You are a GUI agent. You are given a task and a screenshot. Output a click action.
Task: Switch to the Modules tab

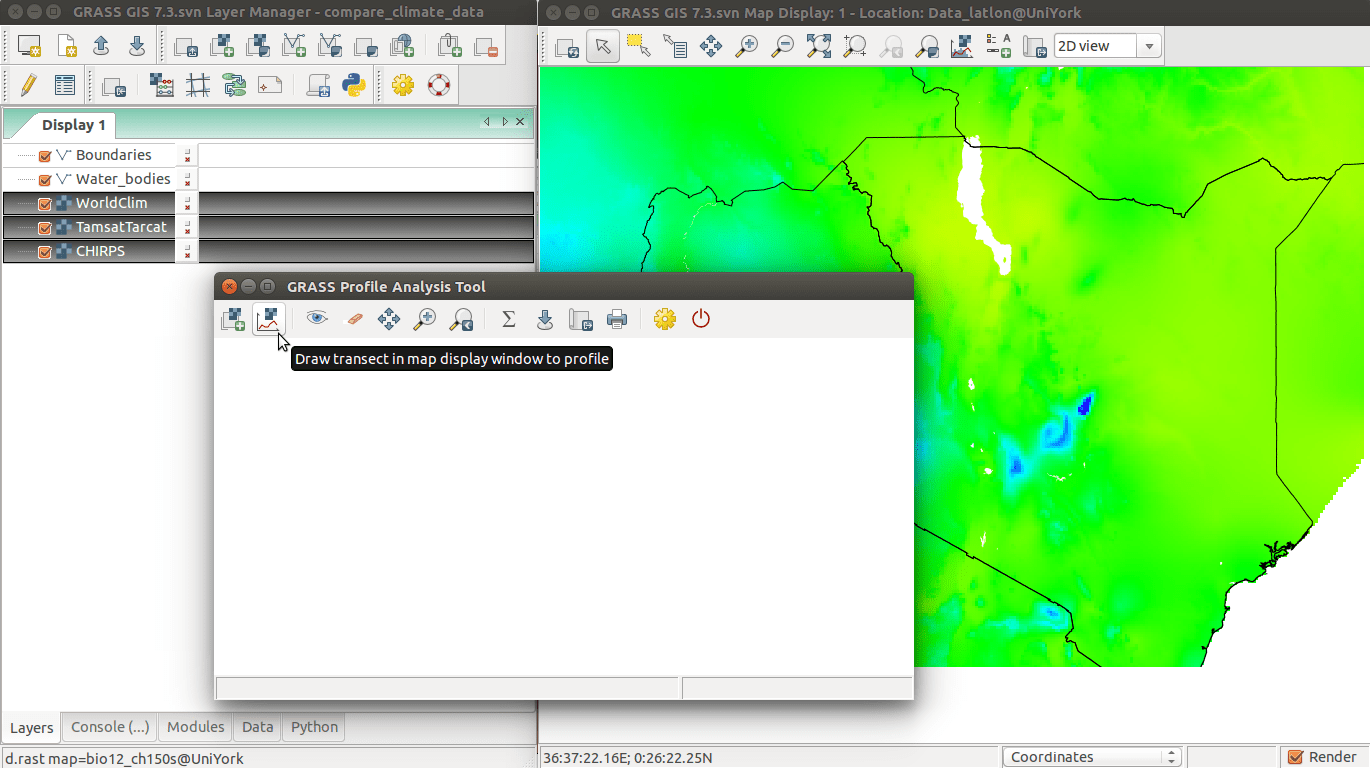[195, 727]
